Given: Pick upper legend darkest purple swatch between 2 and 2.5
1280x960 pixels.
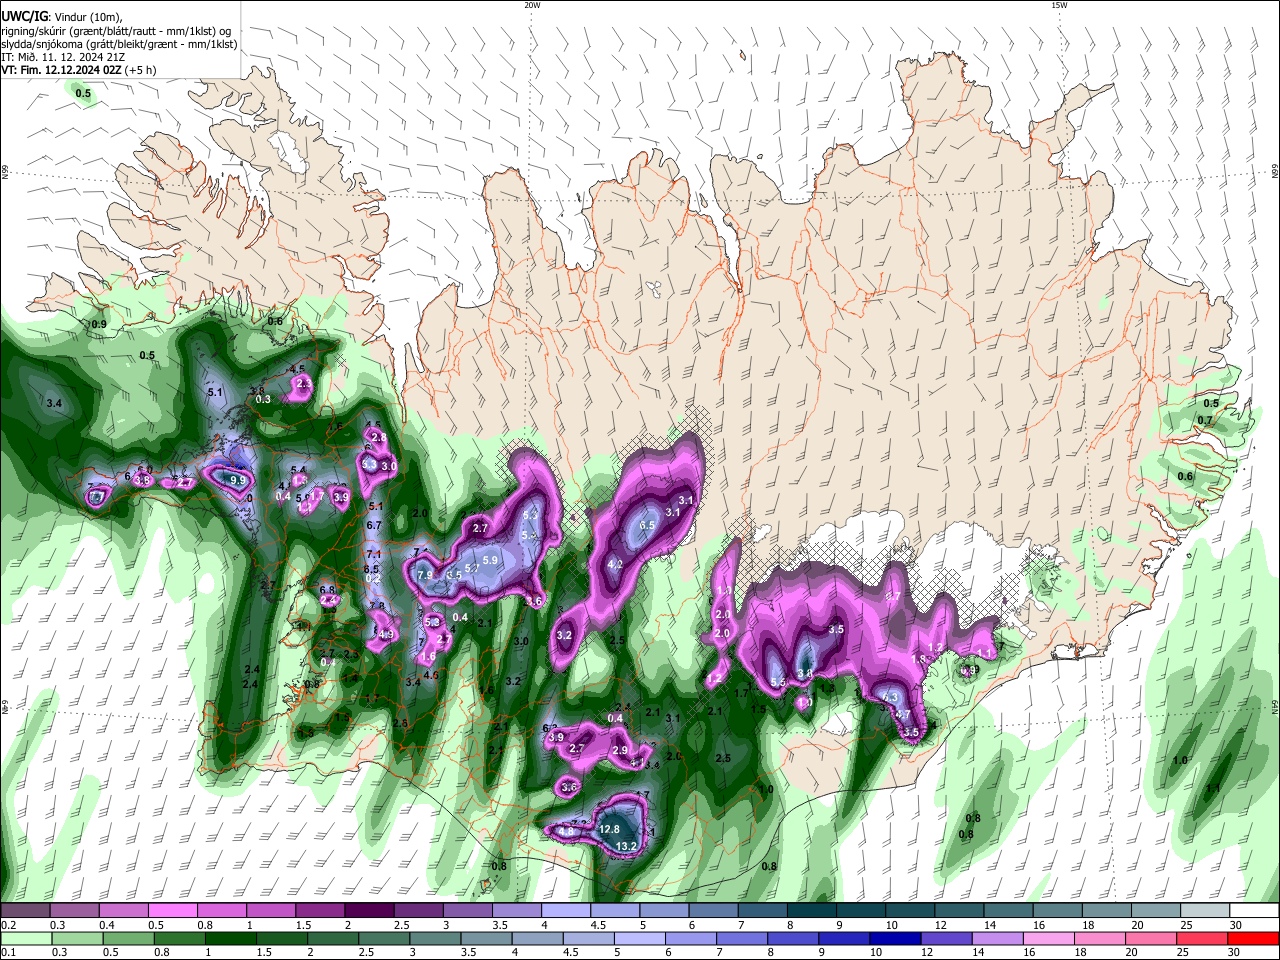Looking at the screenshot, I should 368,911.
